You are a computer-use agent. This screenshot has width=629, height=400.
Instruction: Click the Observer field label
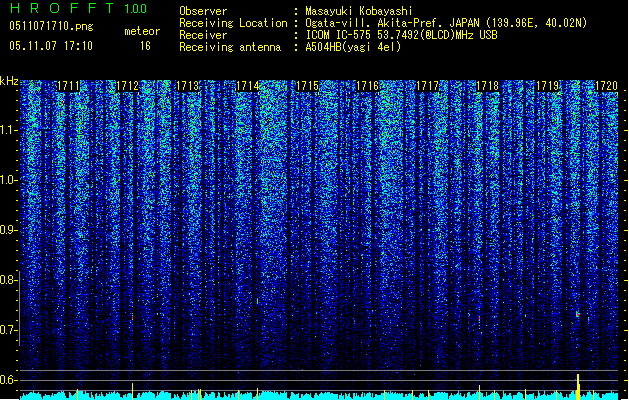[x=203, y=11]
